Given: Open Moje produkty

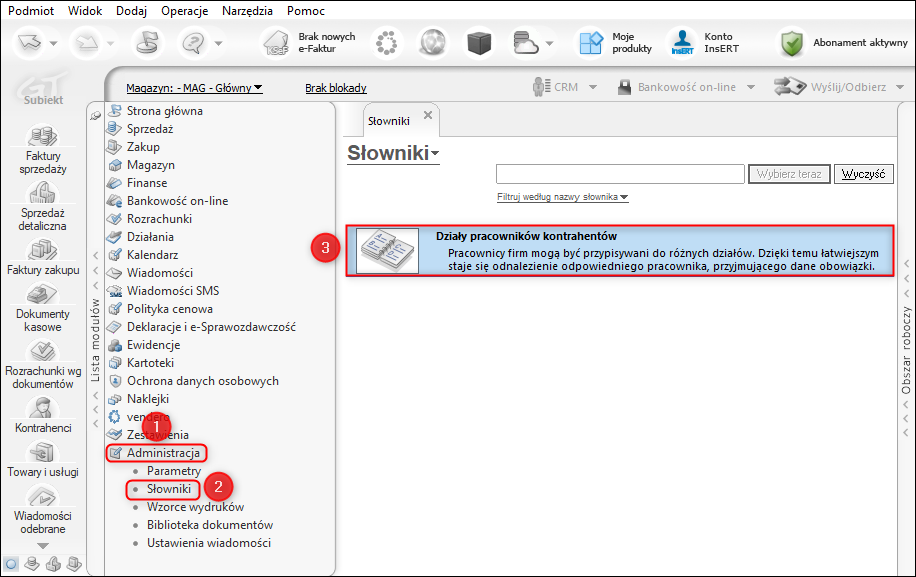Looking at the screenshot, I should point(615,43).
